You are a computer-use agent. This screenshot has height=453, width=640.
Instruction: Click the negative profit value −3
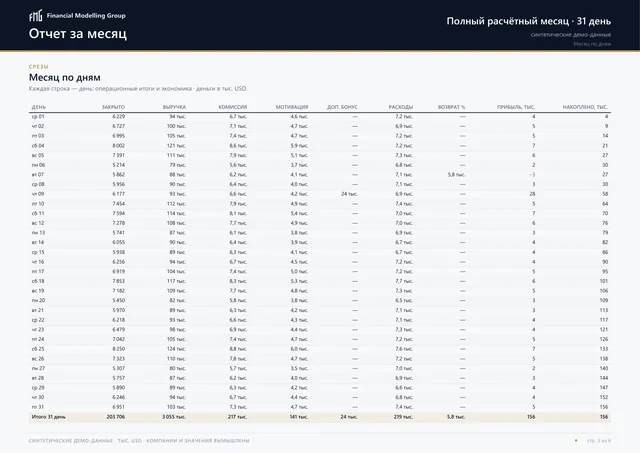click(532, 175)
